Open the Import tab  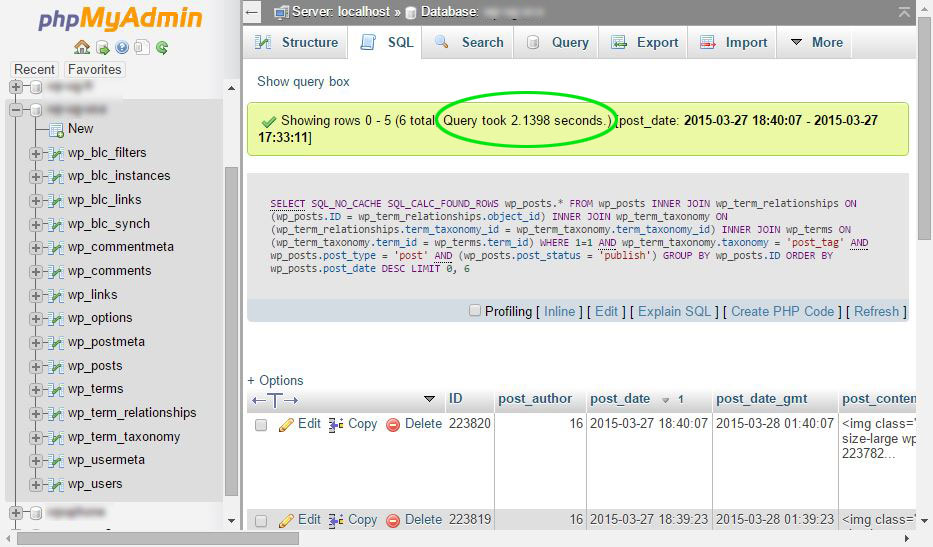point(734,42)
